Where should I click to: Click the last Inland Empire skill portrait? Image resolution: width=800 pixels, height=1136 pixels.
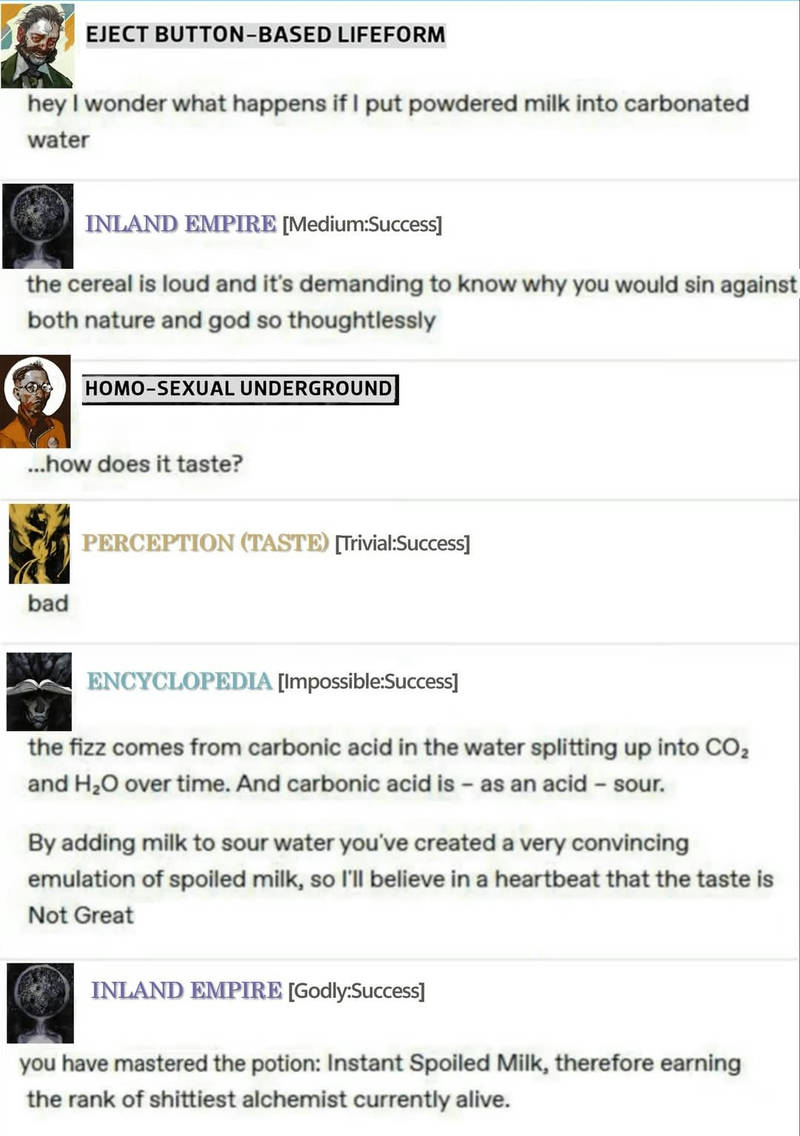41,1003
